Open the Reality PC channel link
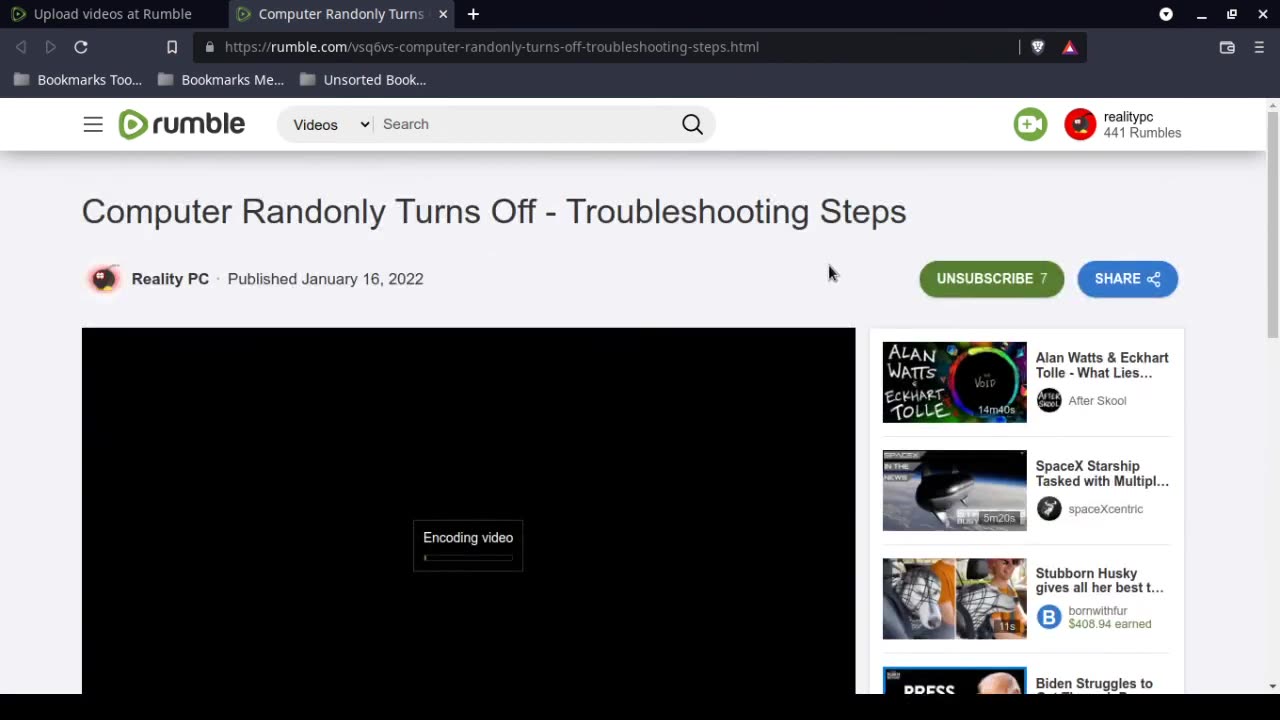1280x720 pixels. click(170, 279)
